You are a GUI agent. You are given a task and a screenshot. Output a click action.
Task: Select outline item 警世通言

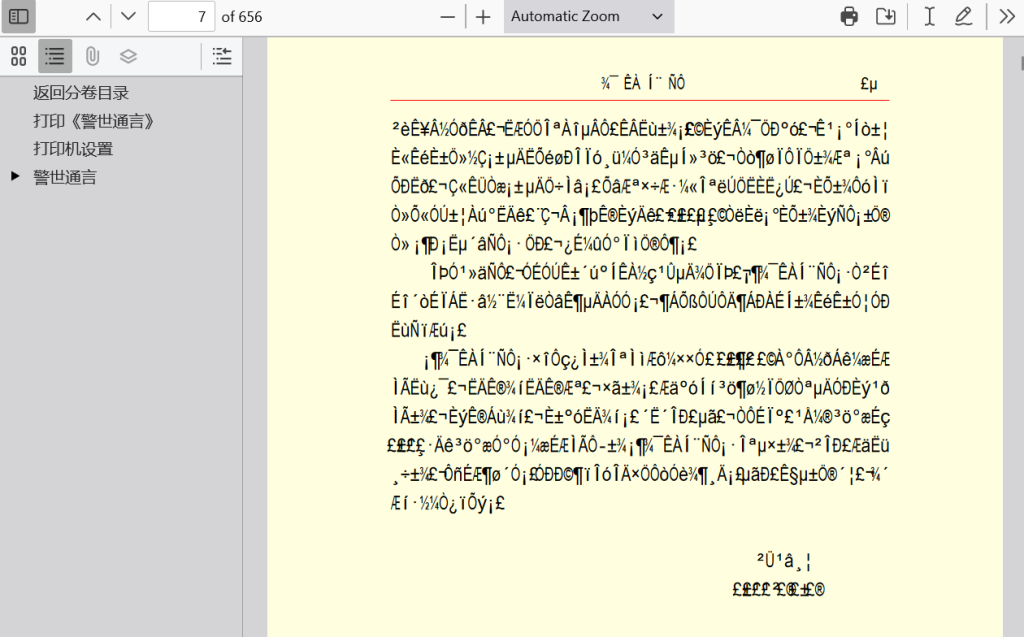[65, 177]
